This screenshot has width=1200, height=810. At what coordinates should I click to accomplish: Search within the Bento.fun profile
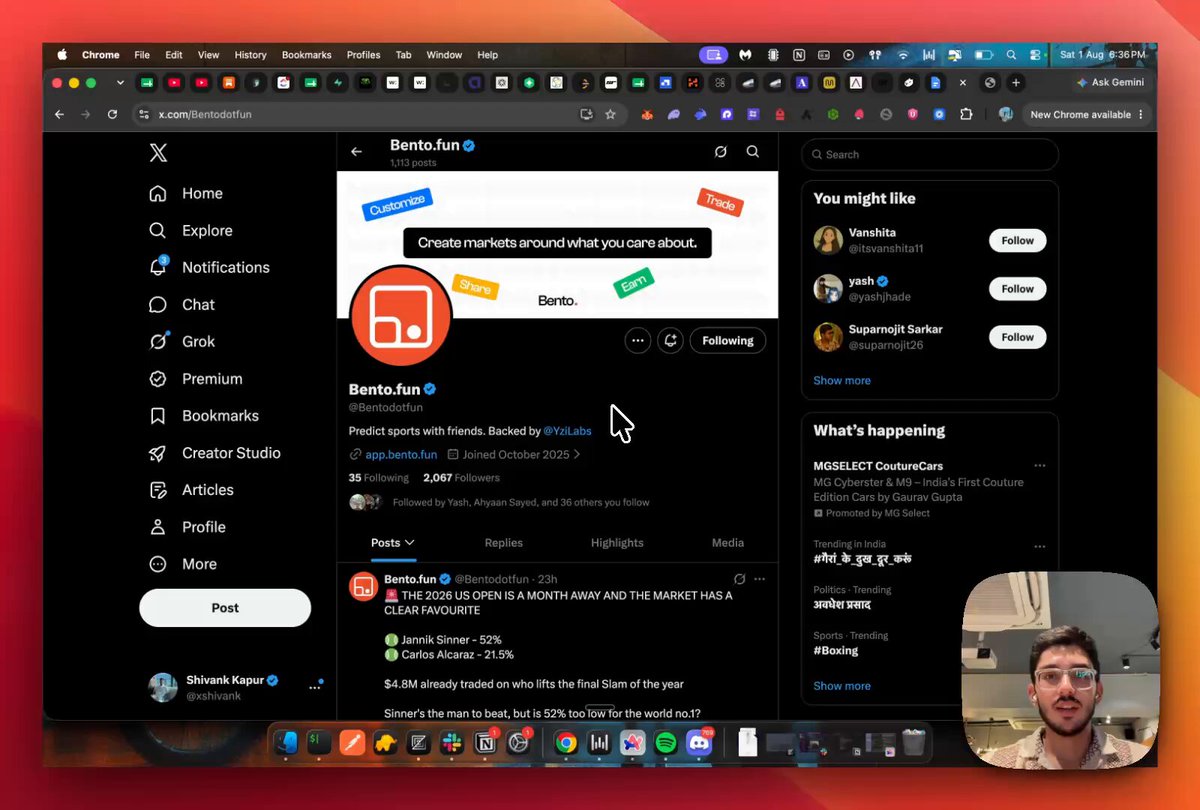tap(753, 152)
